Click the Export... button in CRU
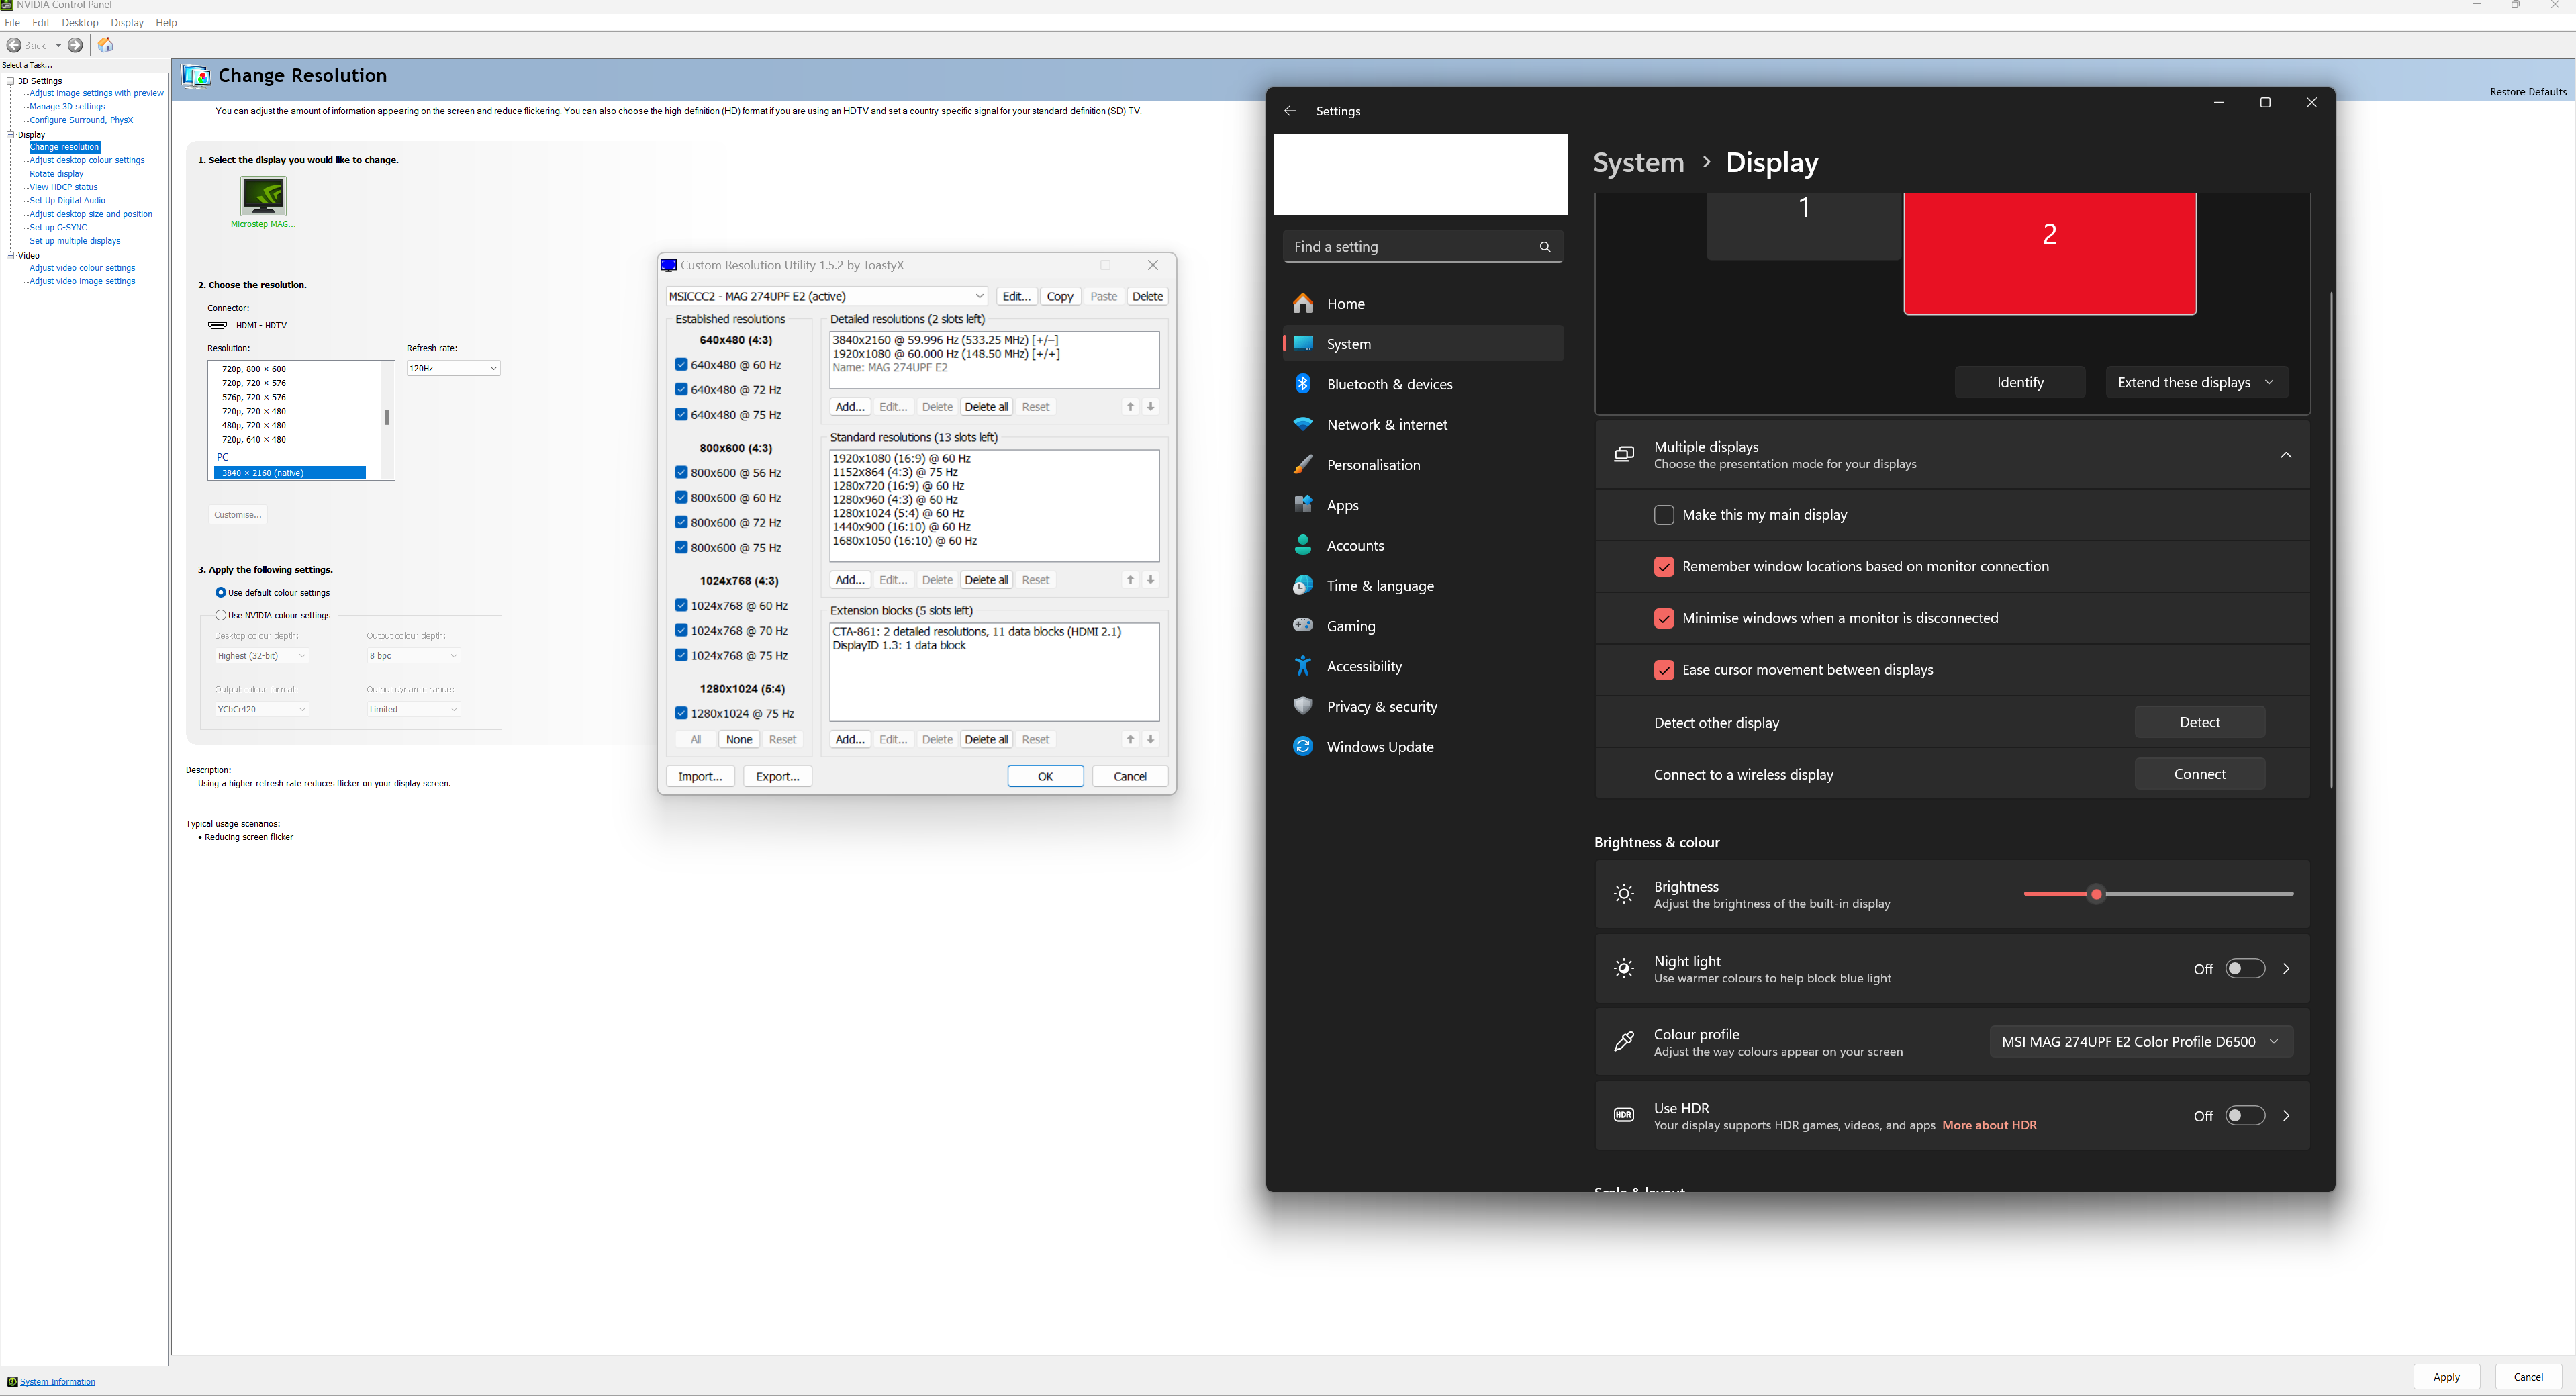 click(x=777, y=776)
